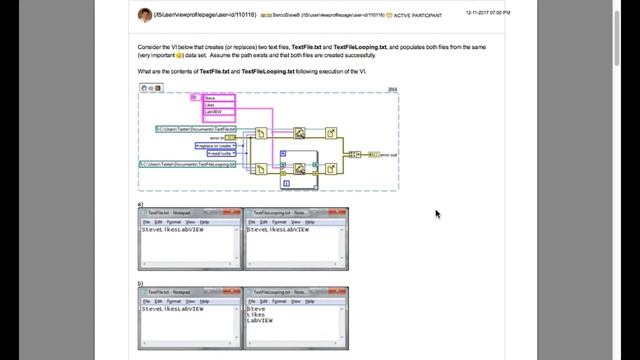
Task: Select the lower Close File node
Action: point(331,169)
